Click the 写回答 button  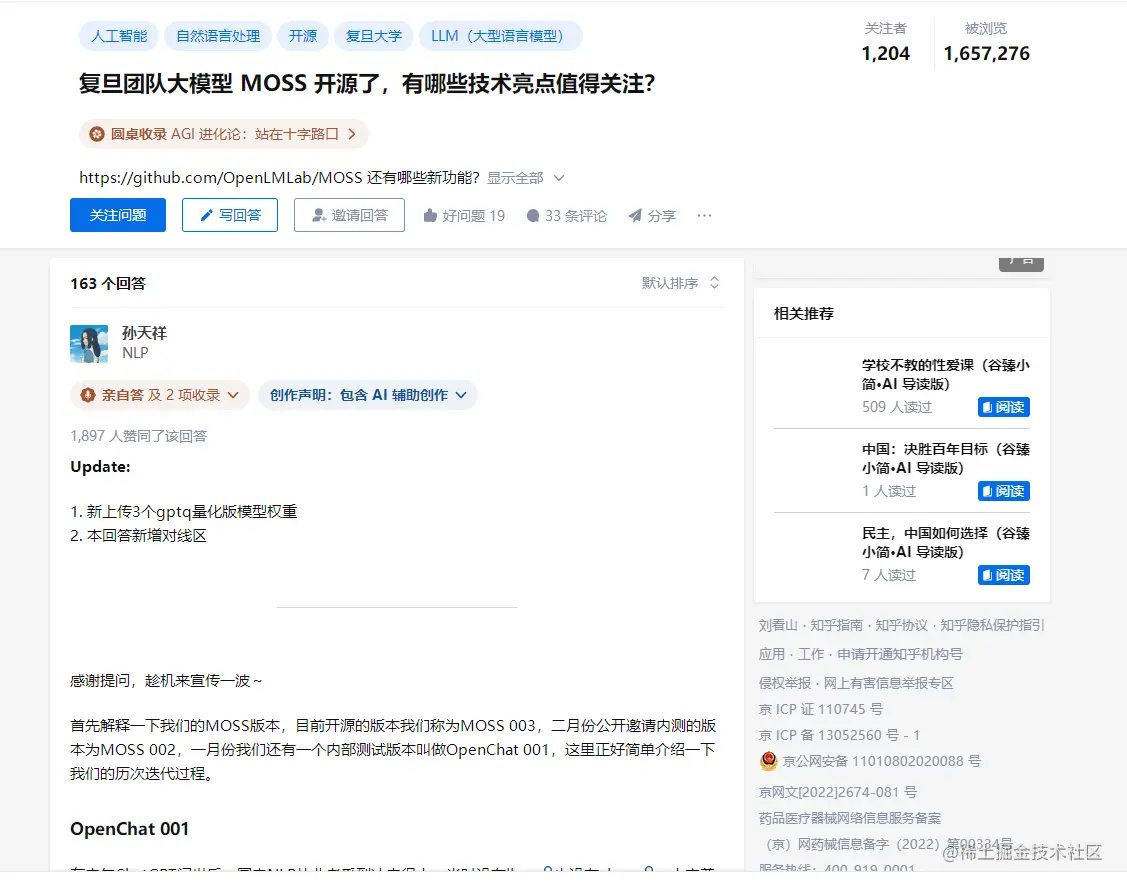pyautogui.click(x=230, y=215)
